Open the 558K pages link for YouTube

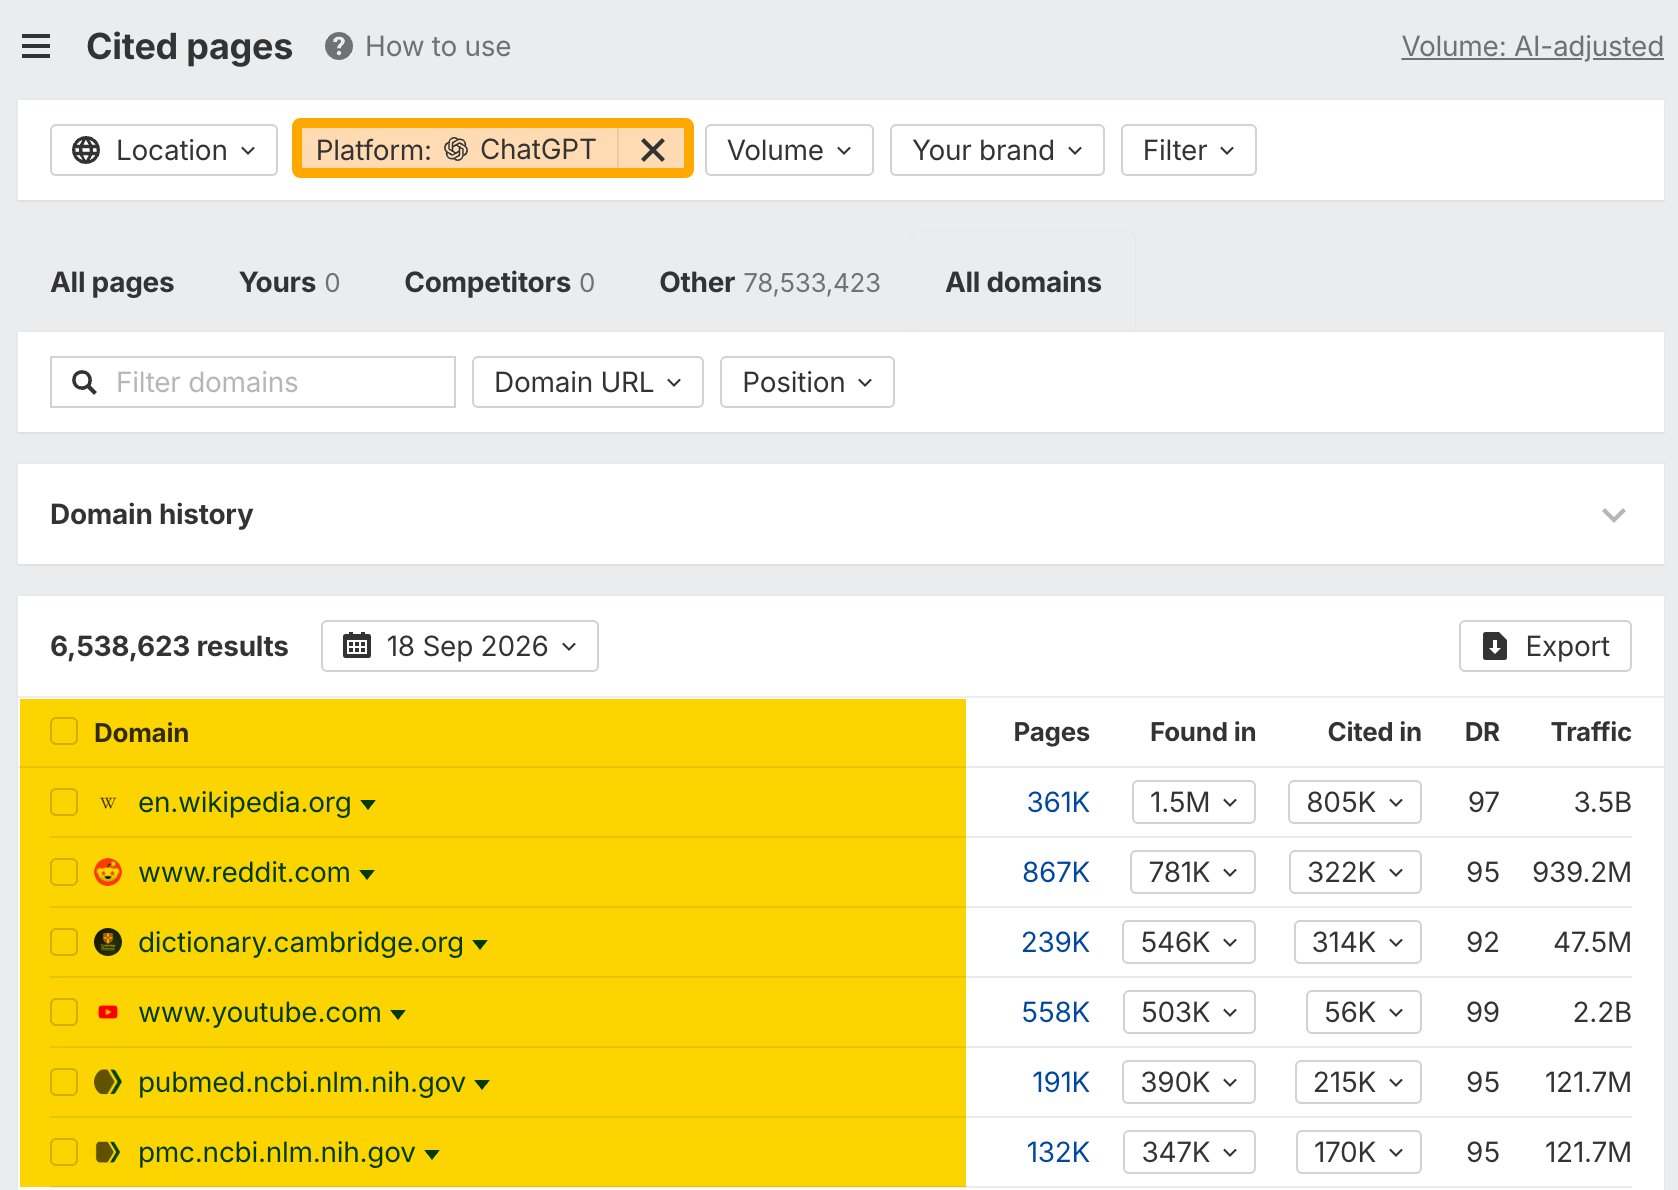[1055, 1012]
